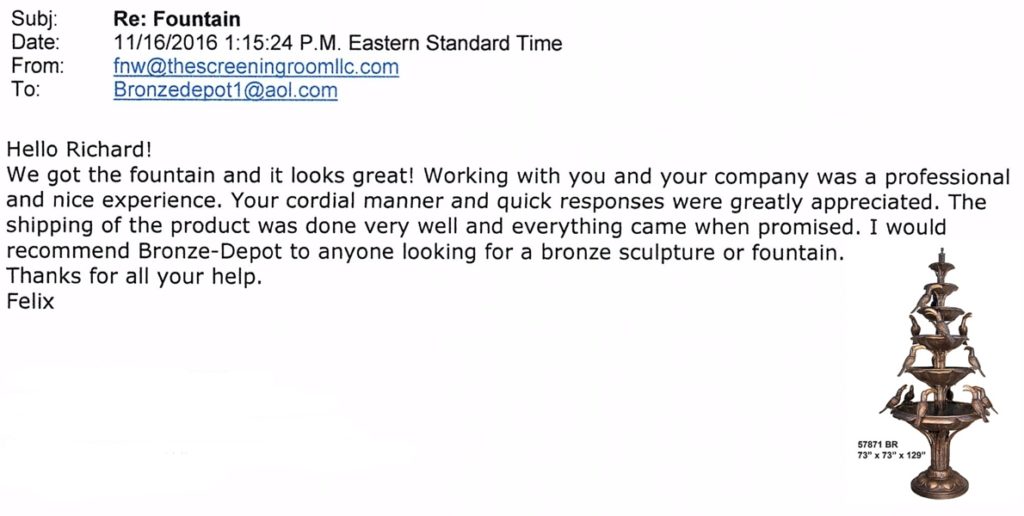Click the 'Date:' header label

pos(35,43)
